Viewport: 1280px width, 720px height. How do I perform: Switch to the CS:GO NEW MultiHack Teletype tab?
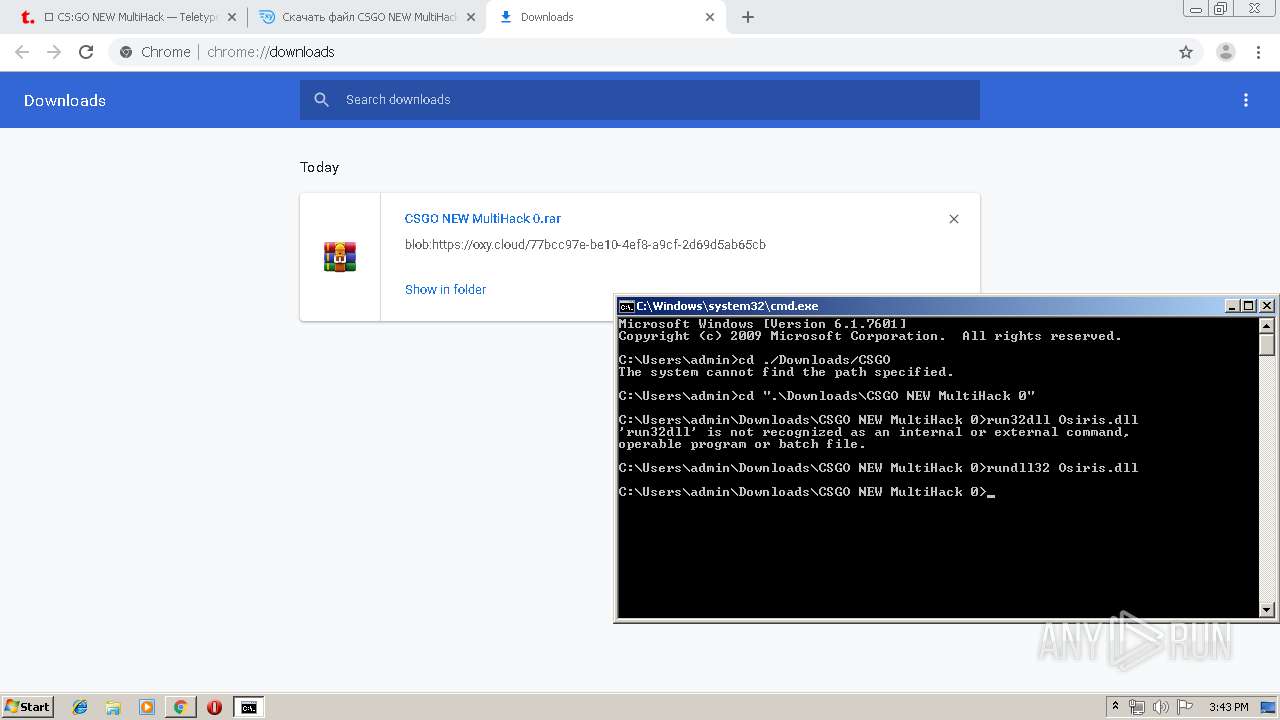tap(130, 17)
